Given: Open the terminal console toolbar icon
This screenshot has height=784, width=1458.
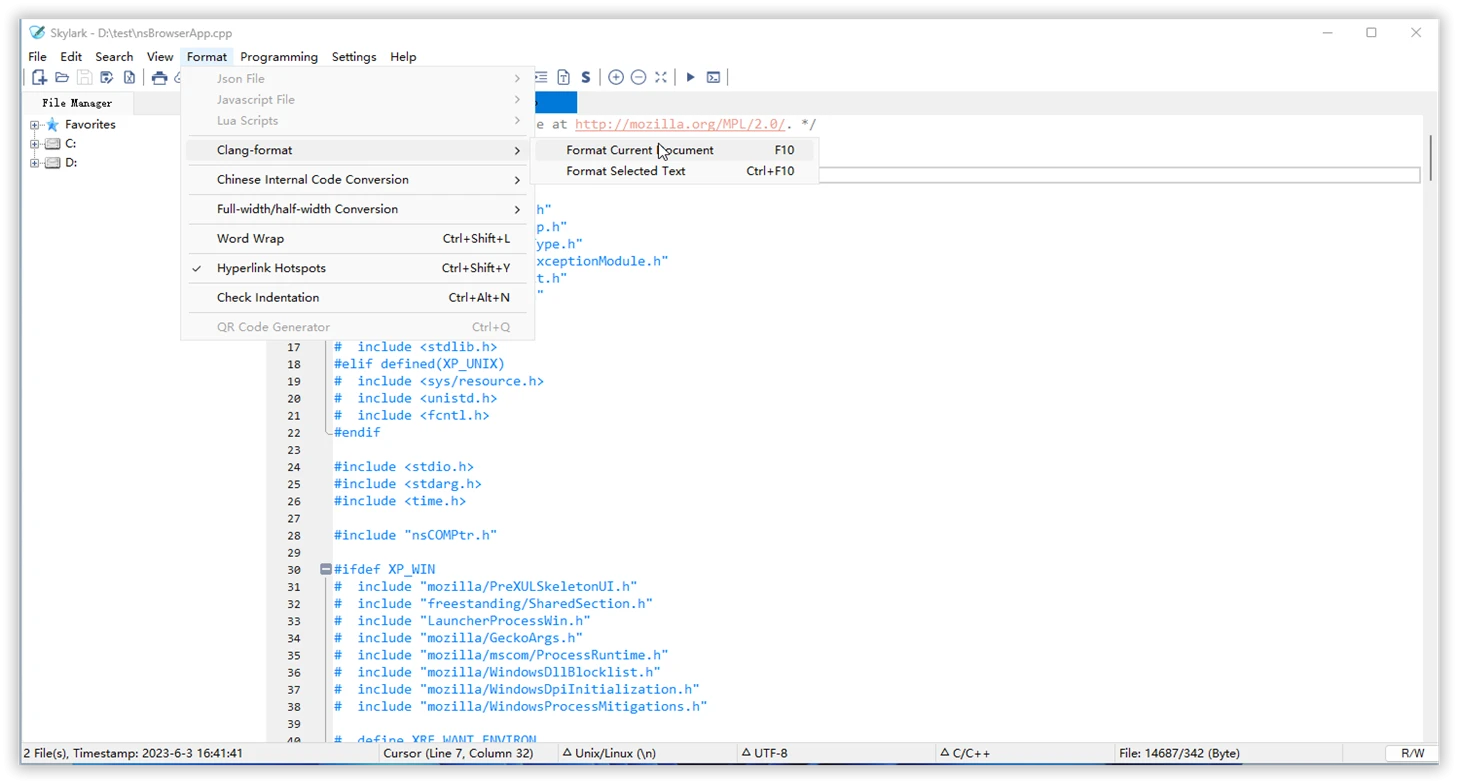Looking at the screenshot, I should pos(713,77).
